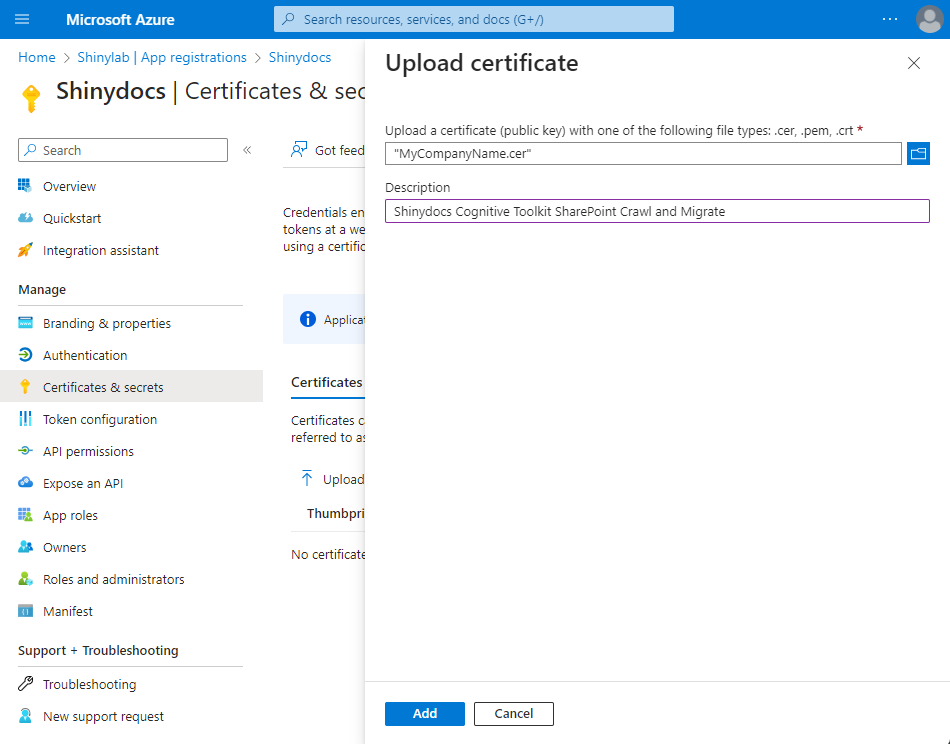This screenshot has height=744, width=950.
Task: Click the Home breadcrumb link
Action: click(x=37, y=57)
